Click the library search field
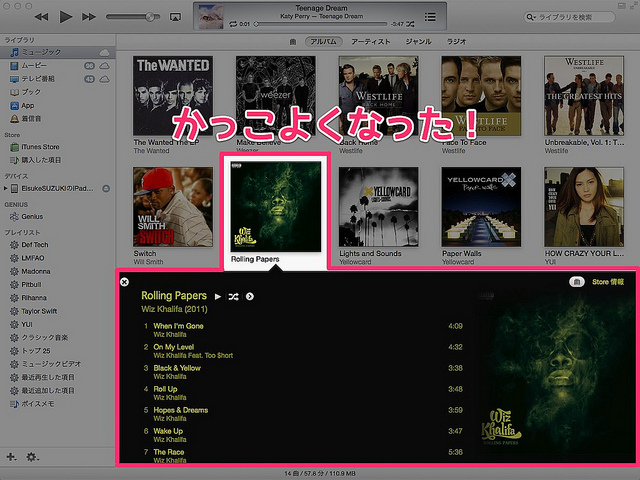 coord(570,17)
